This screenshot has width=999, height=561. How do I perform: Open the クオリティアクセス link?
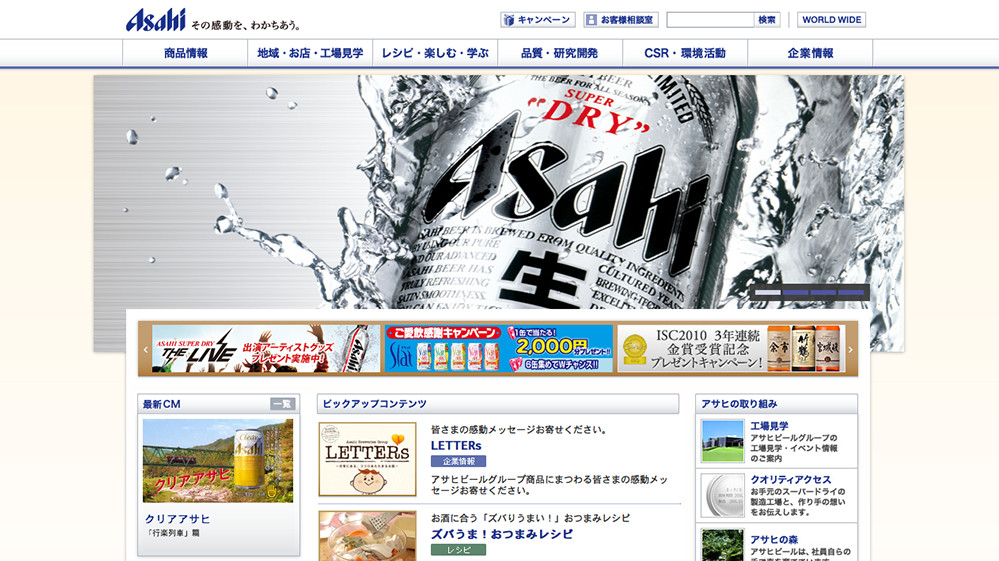point(791,479)
